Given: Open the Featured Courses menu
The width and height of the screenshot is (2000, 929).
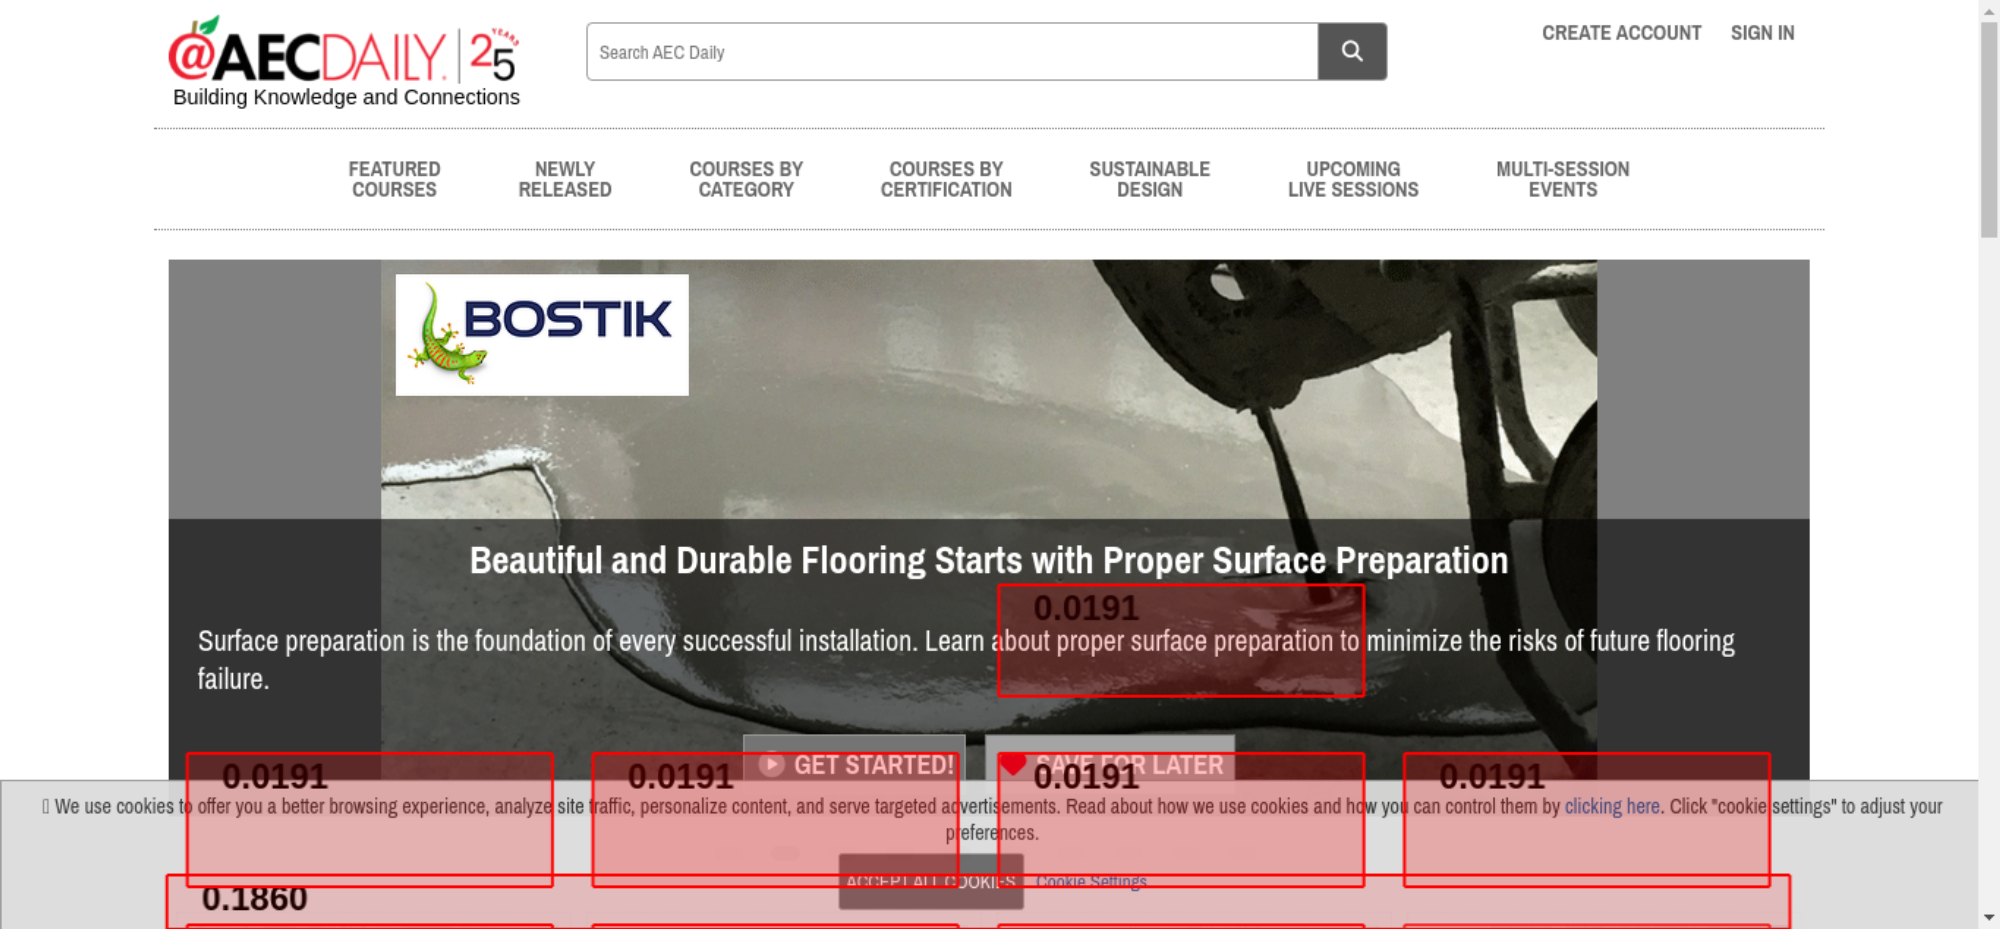Looking at the screenshot, I should [394, 180].
